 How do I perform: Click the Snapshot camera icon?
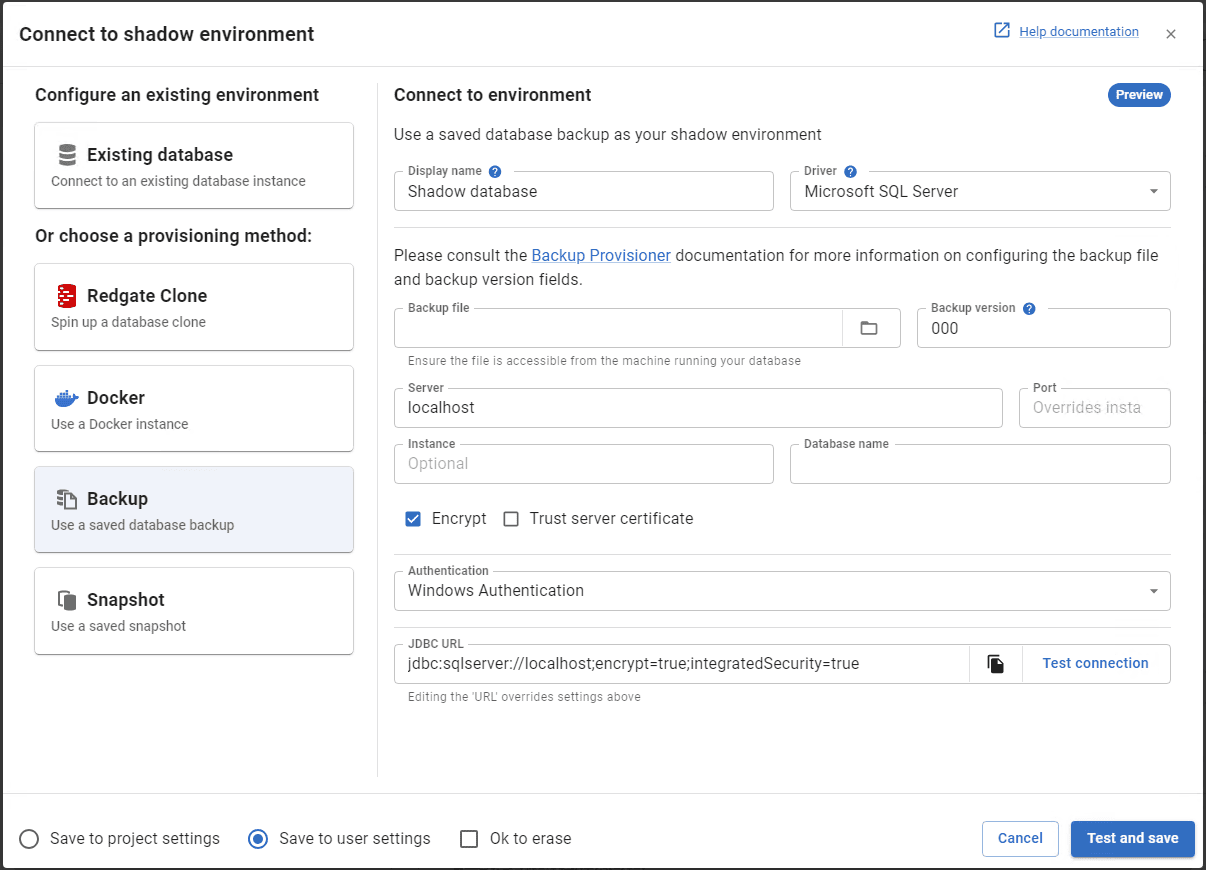tap(66, 598)
